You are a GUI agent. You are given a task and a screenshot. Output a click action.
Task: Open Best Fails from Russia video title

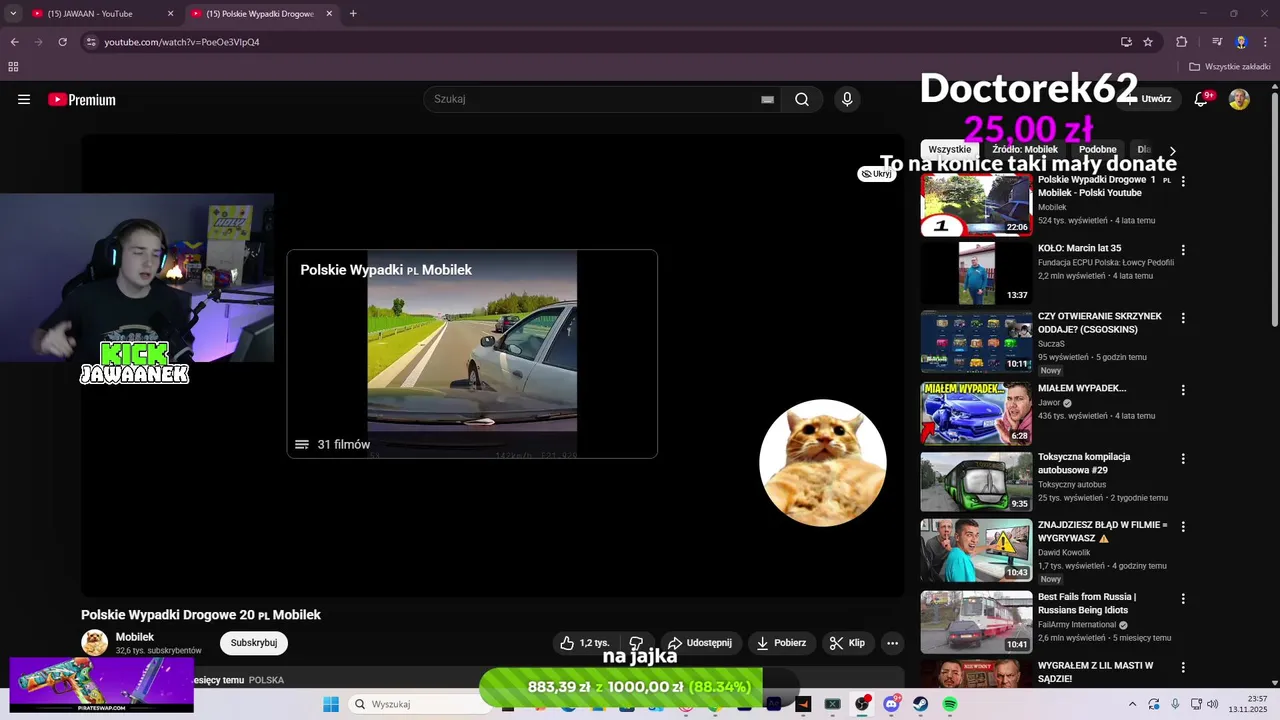pos(1087,603)
